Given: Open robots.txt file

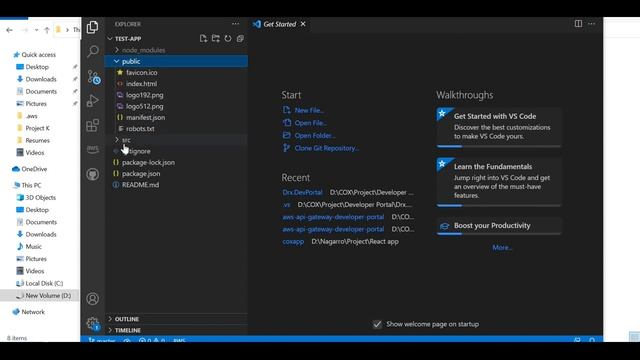Looking at the screenshot, I should (x=140, y=129).
